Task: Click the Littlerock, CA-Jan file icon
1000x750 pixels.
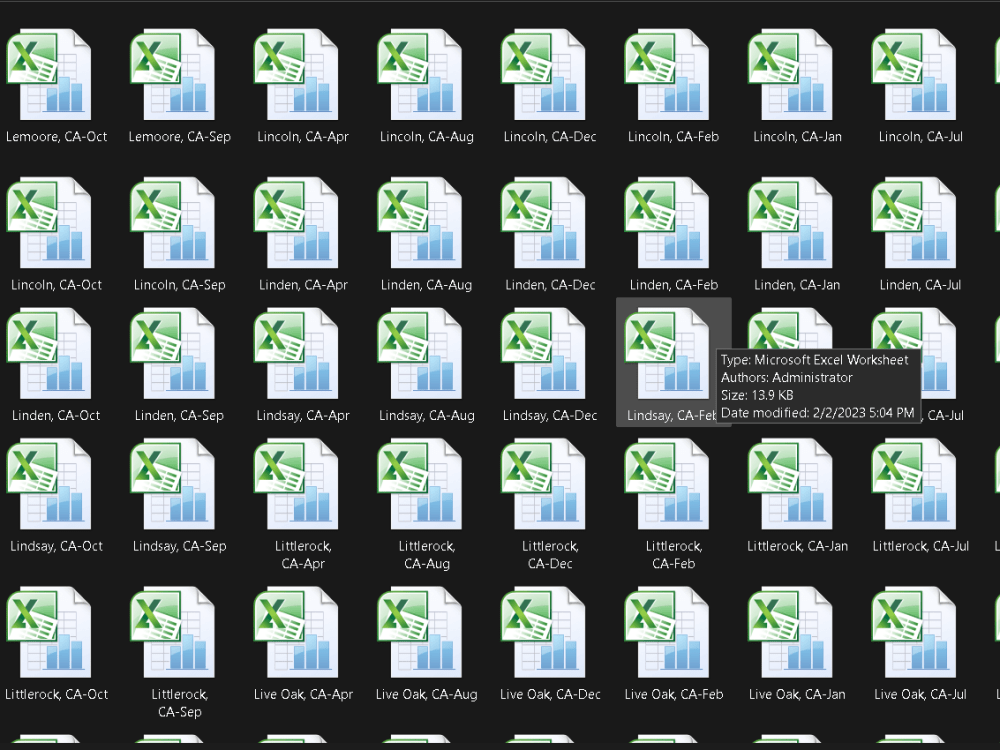Action: click(791, 485)
